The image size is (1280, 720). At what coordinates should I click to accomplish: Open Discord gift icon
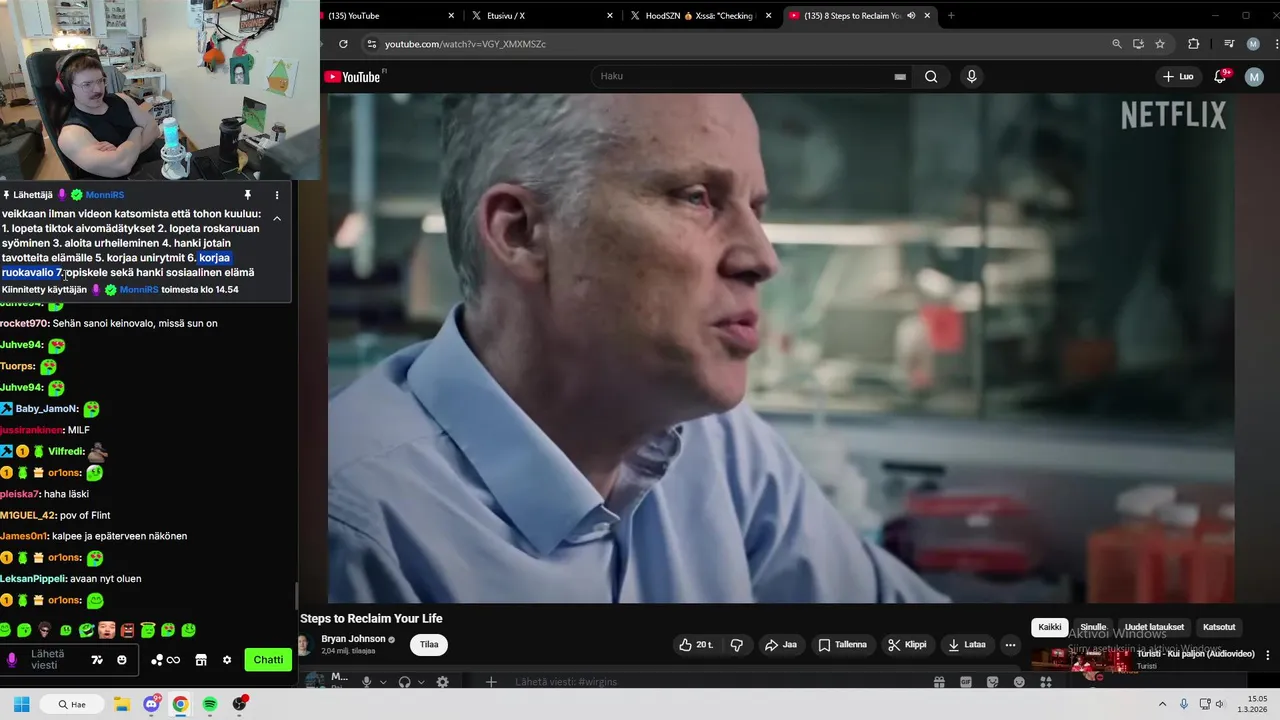[x=939, y=682]
